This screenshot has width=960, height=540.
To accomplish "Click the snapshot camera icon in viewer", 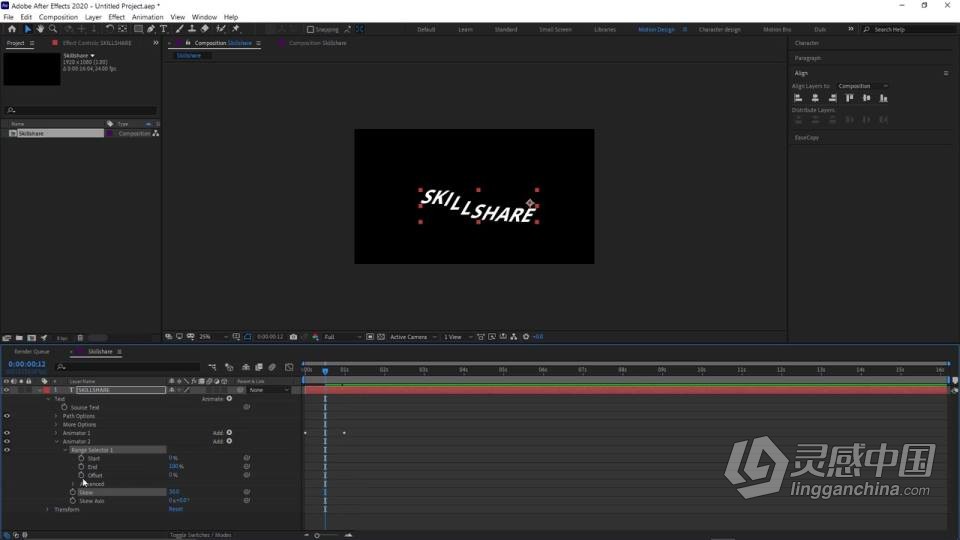I will tap(293, 337).
